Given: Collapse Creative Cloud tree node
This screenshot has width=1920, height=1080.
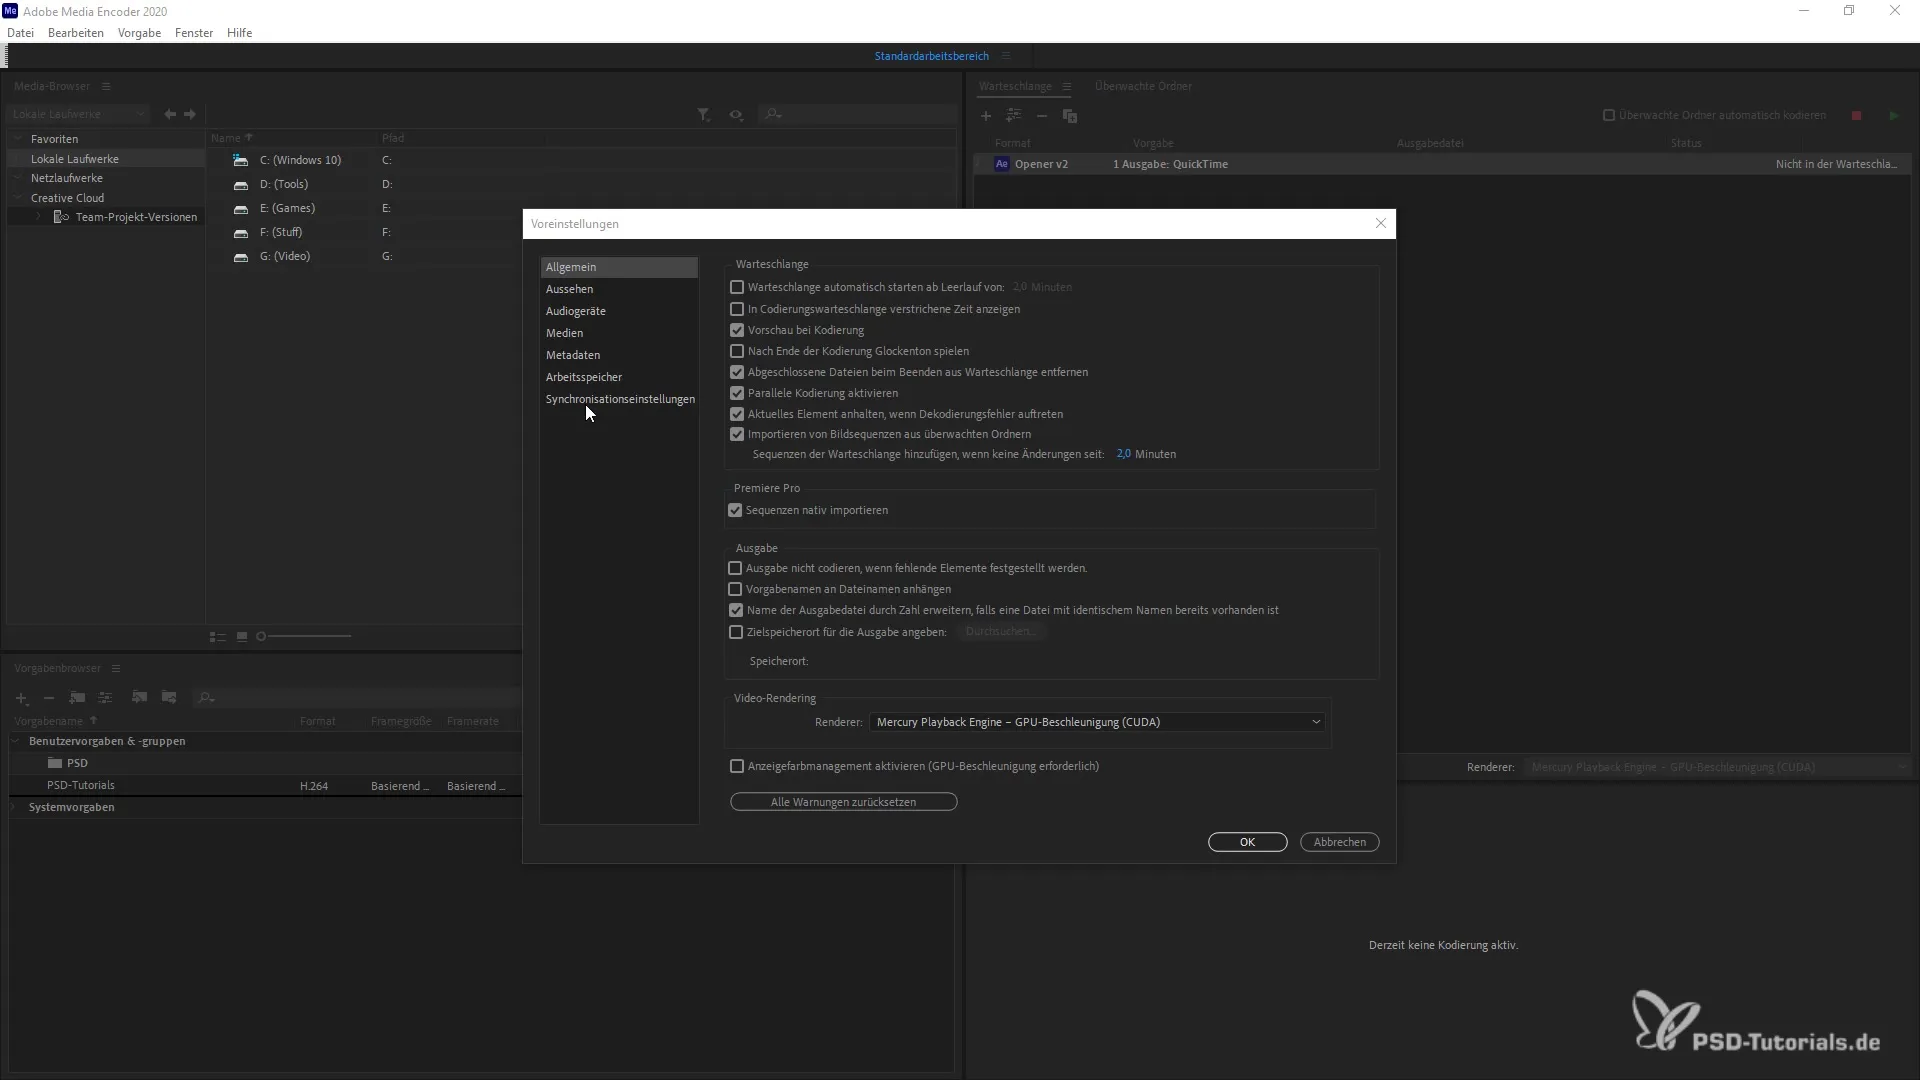Looking at the screenshot, I should pos(18,198).
